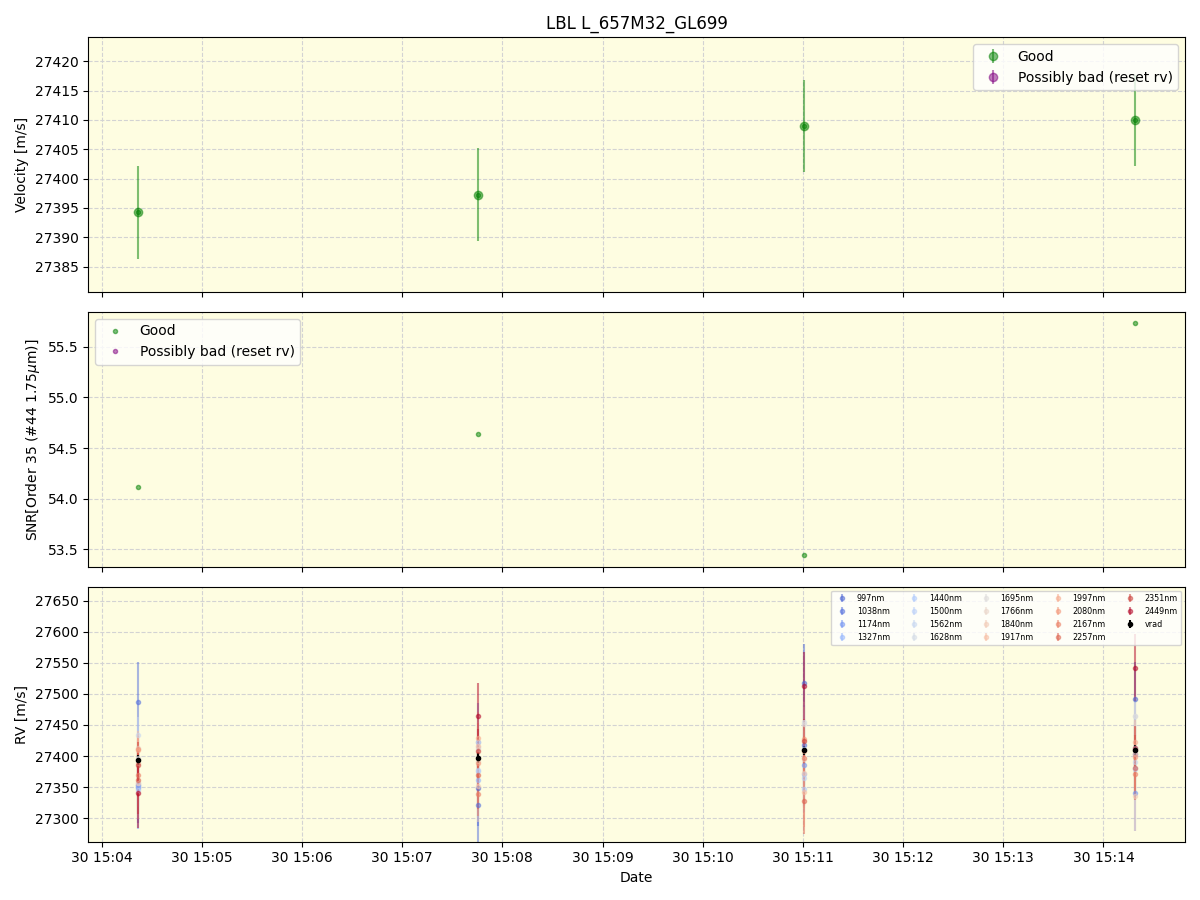Click the 1840nm legend entry
The width and height of the screenshot is (1200, 900).
[1007, 624]
